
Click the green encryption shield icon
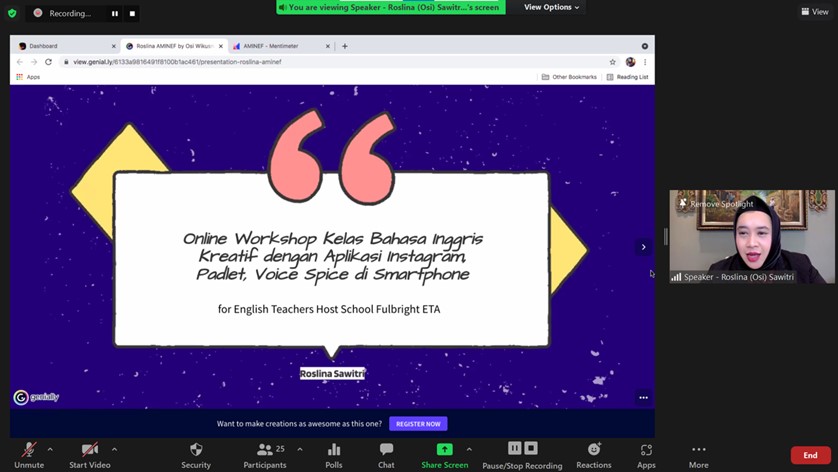click(x=12, y=13)
